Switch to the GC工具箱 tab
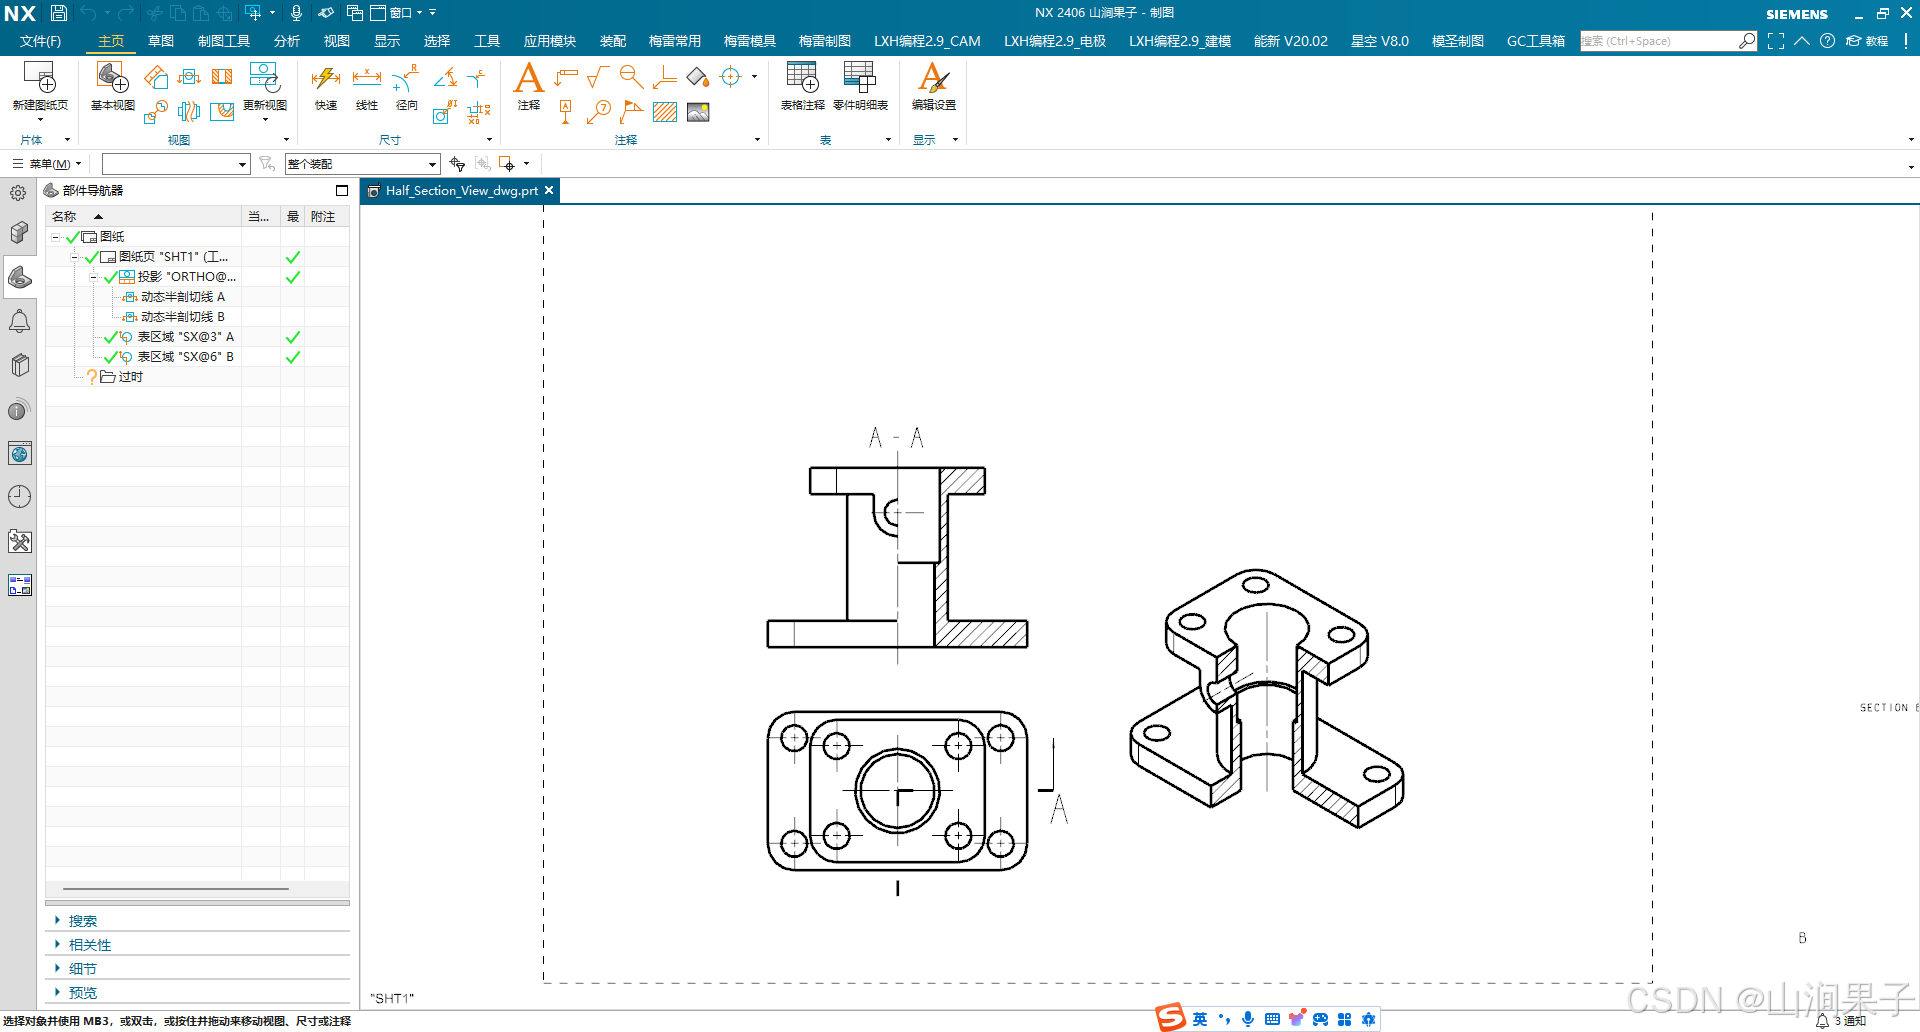Image resolution: width=1920 pixels, height=1032 pixels. coord(1535,41)
